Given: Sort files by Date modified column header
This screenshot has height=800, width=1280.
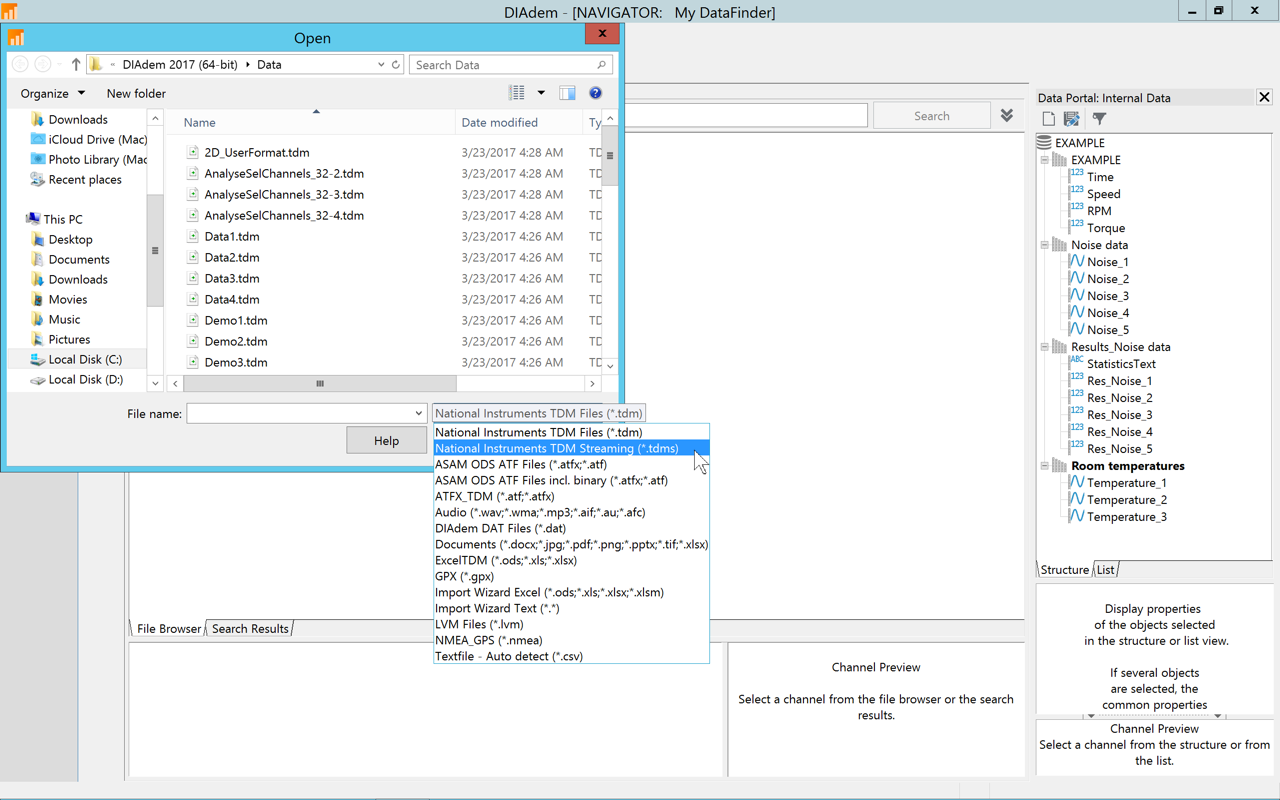Looking at the screenshot, I should tap(518, 122).
